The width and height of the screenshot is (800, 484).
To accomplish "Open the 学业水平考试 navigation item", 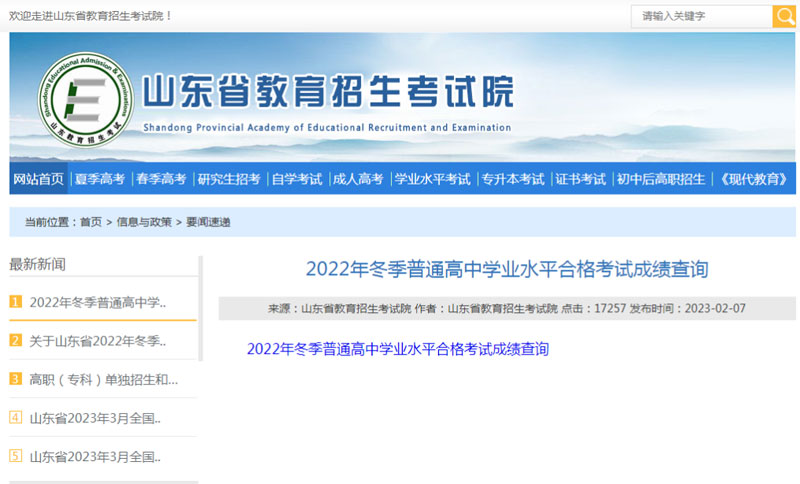I will tap(433, 179).
